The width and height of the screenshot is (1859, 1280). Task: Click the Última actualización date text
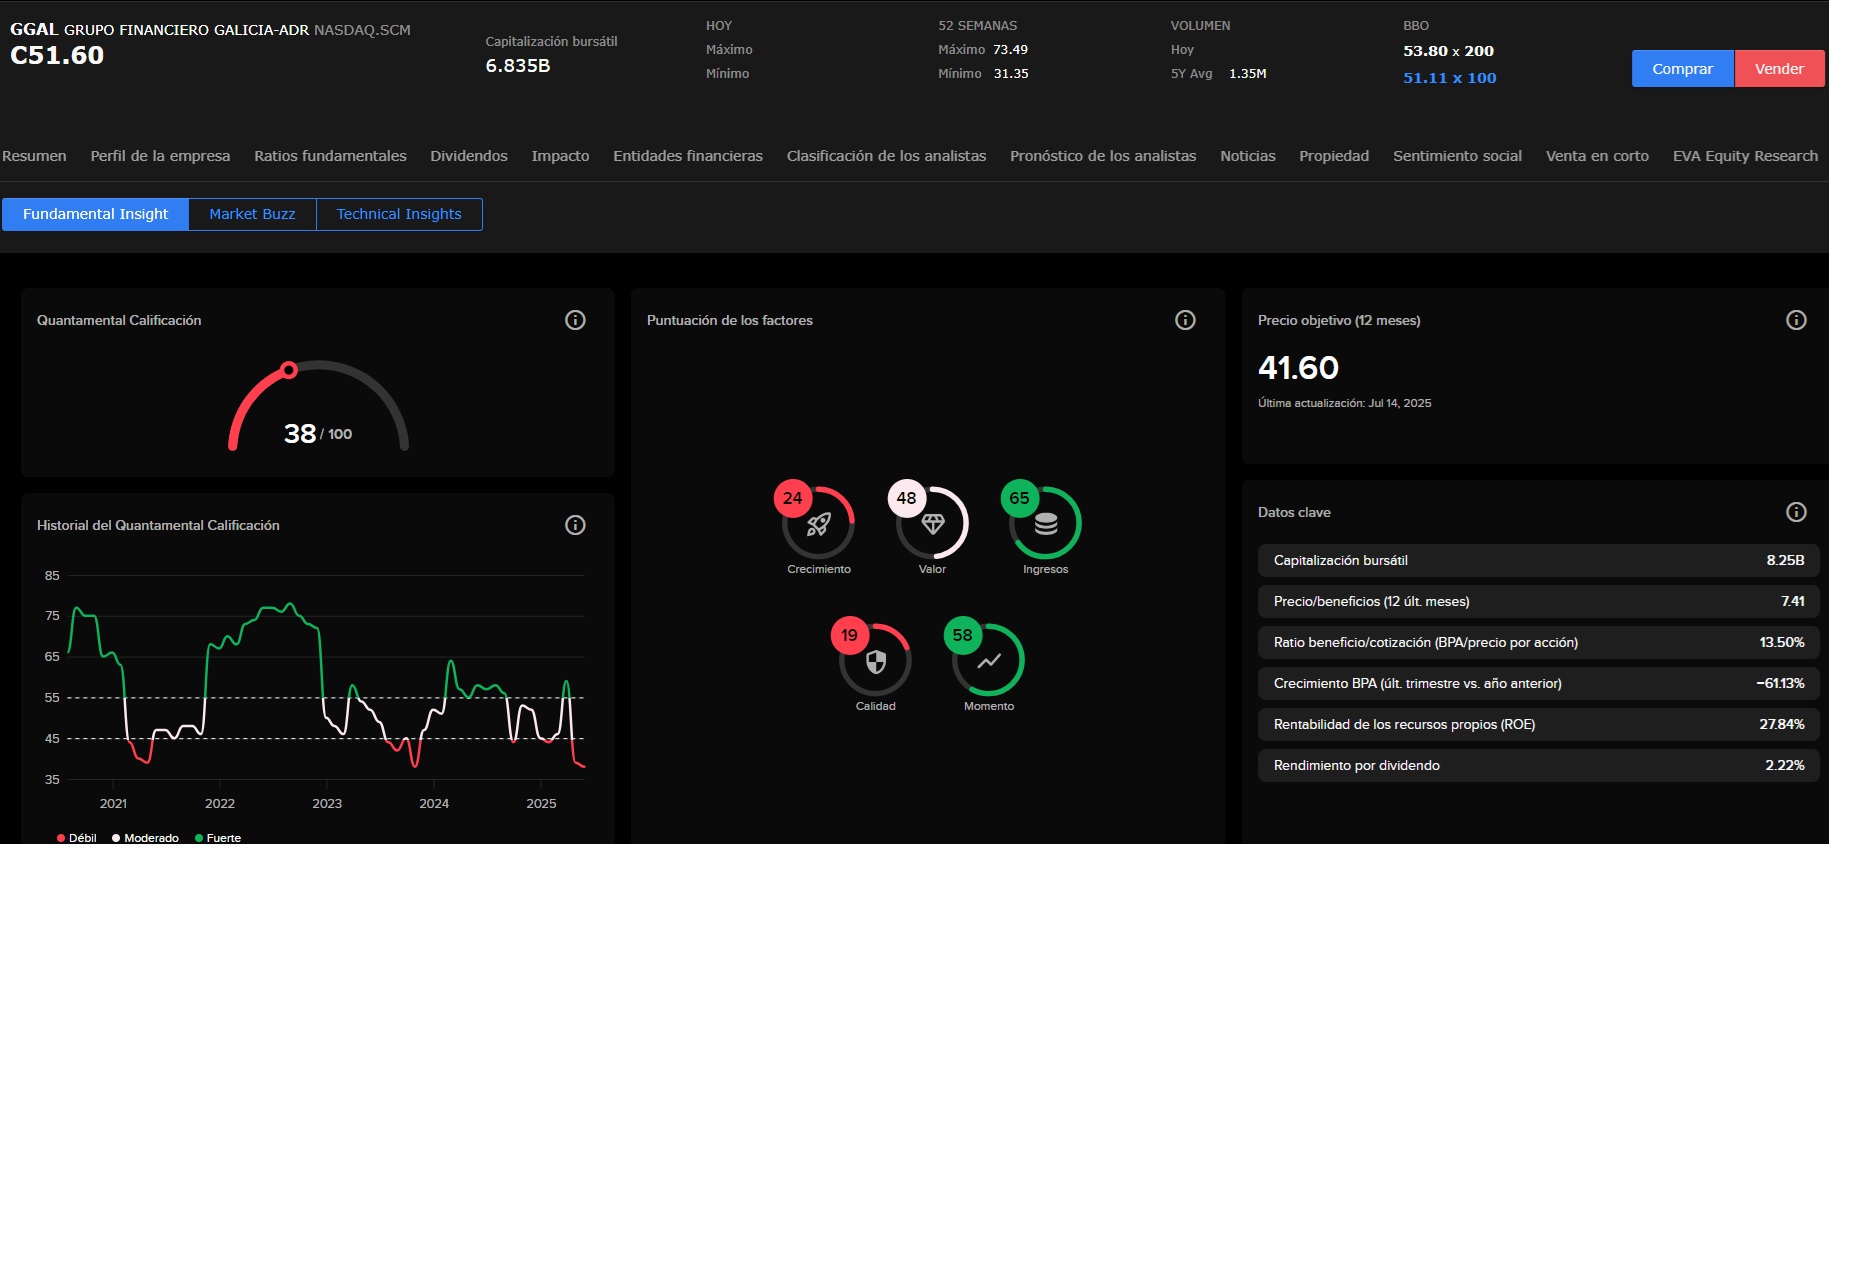coord(1344,403)
